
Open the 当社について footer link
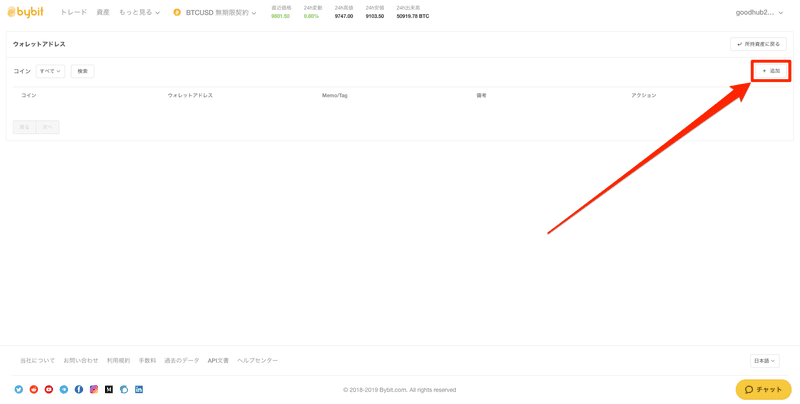coord(37,361)
